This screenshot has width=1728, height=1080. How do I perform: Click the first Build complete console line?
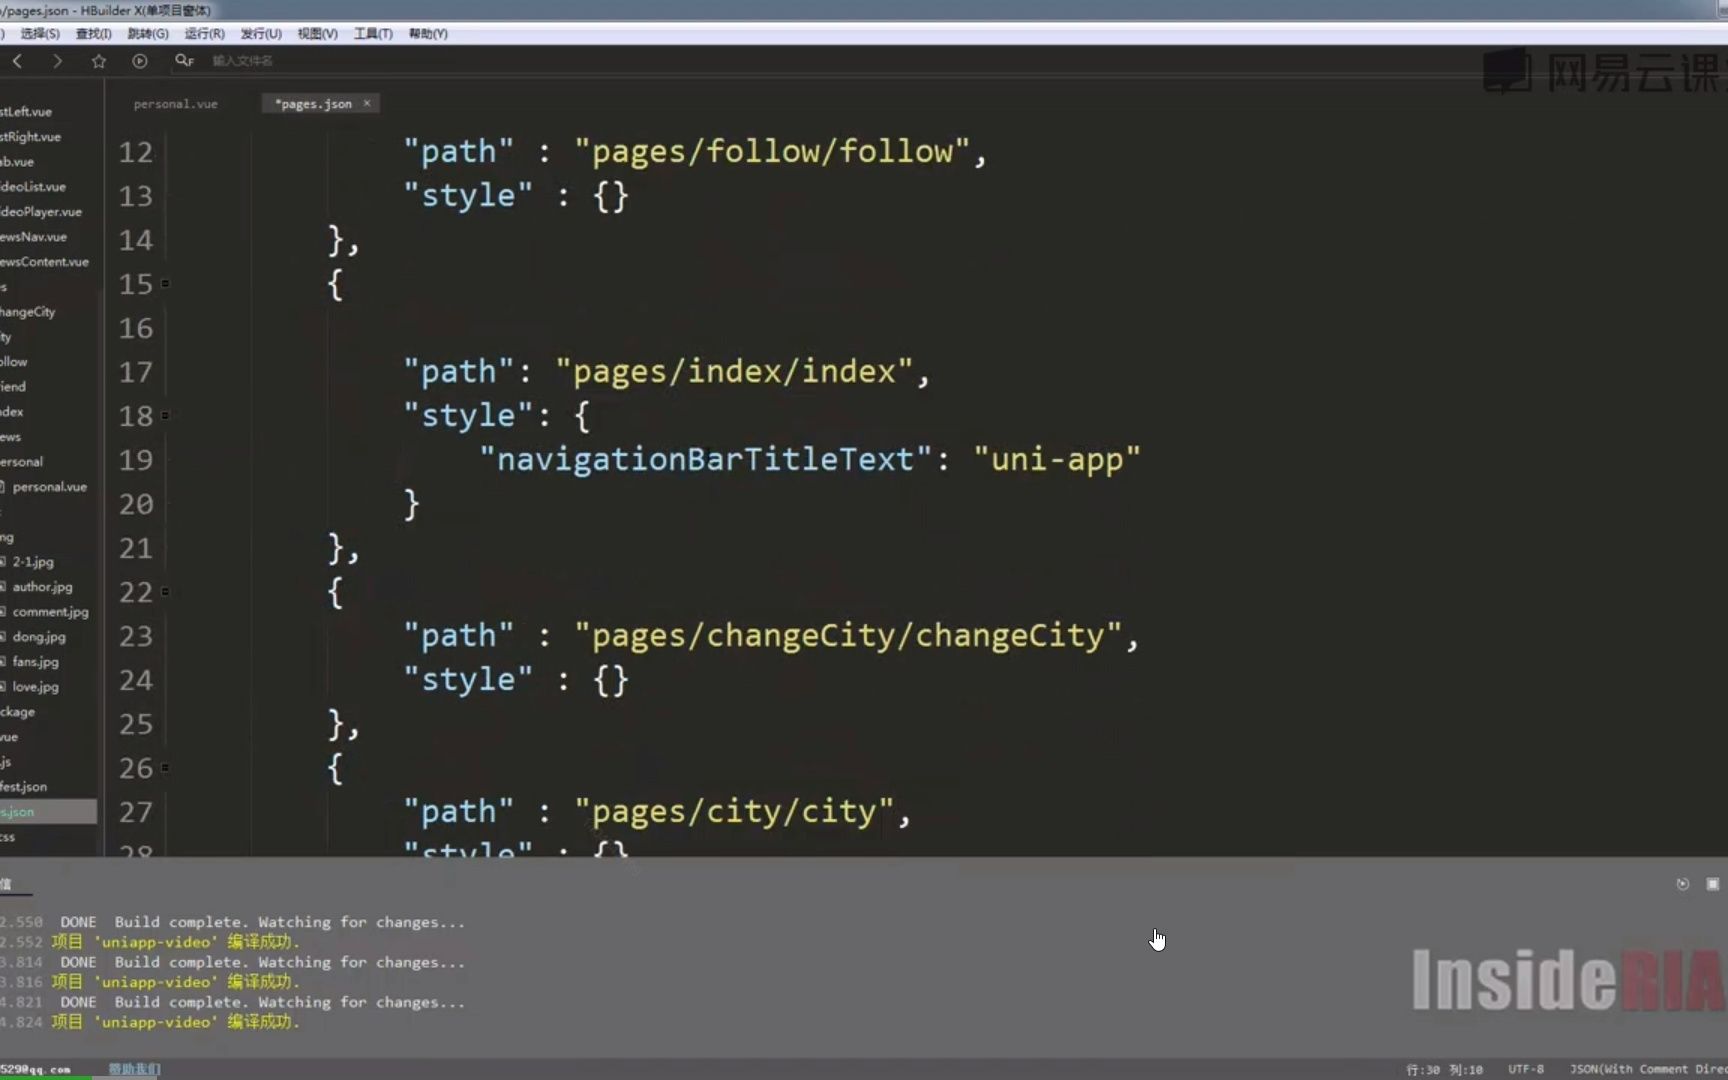coord(262,922)
